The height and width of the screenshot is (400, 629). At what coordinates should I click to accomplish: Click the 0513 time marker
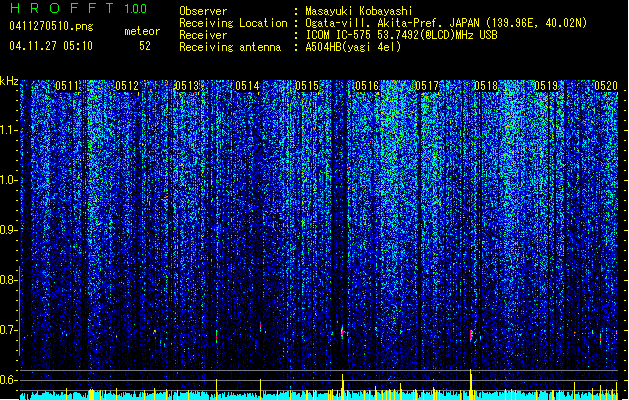187,86
